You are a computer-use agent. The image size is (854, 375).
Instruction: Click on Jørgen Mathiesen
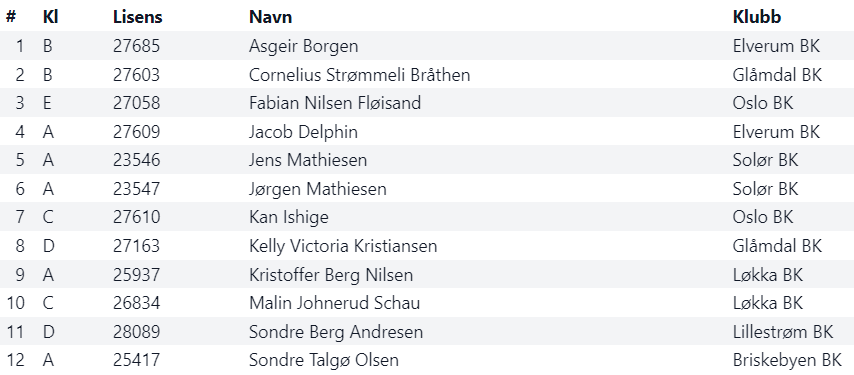[318, 189]
